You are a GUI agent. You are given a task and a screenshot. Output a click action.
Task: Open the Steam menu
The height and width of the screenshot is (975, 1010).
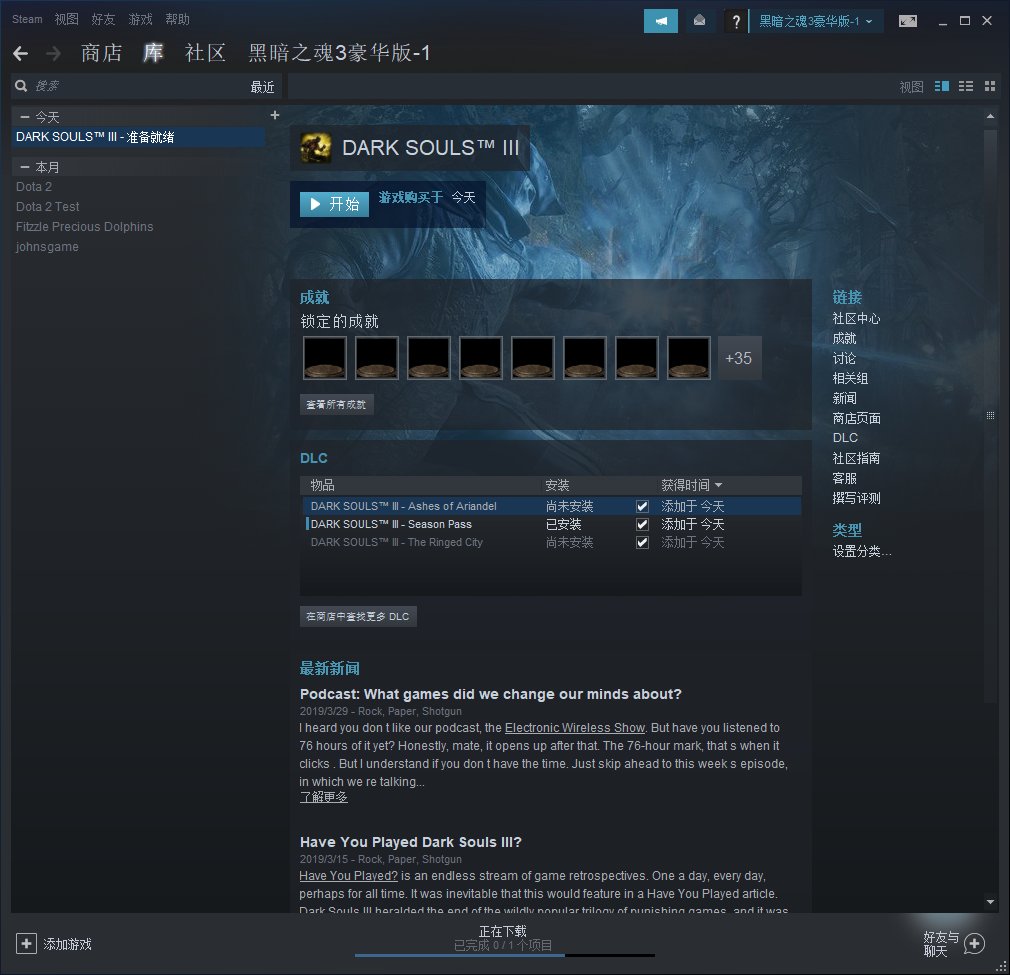tap(27, 19)
